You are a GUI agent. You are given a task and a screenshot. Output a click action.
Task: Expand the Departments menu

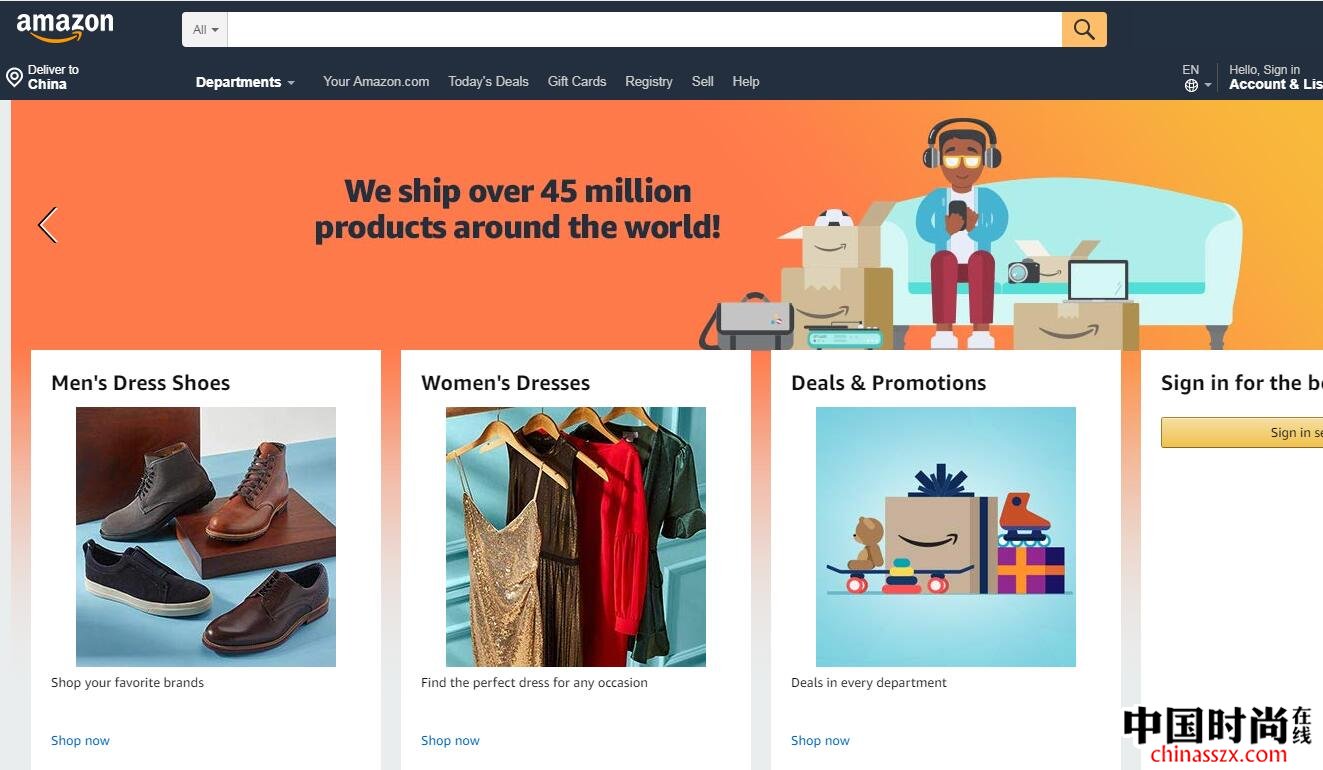[x=245, y=82]
